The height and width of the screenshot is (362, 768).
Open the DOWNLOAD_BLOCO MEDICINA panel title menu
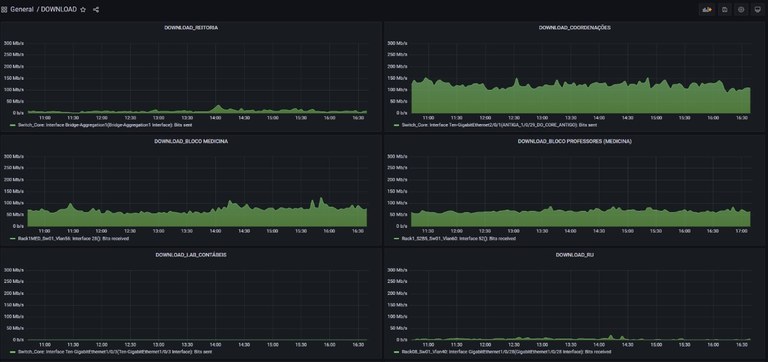191,142
